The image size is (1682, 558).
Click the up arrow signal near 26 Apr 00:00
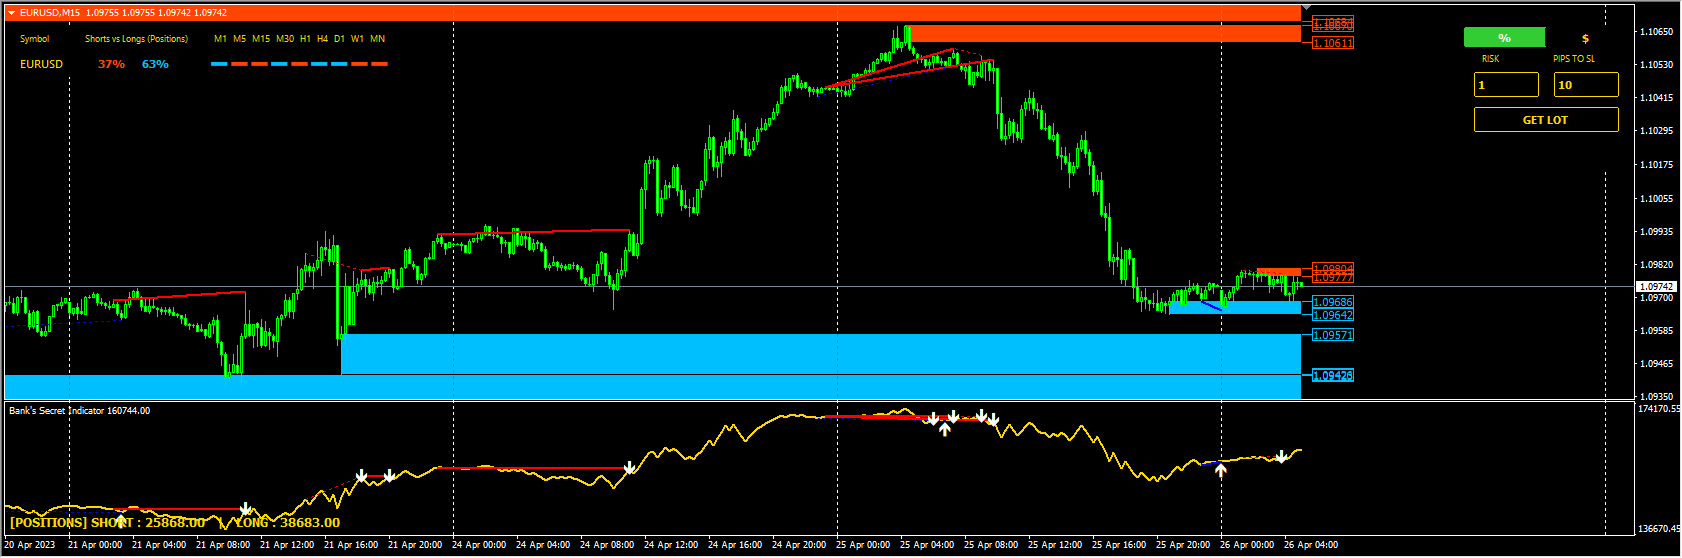coord(1221,469)
